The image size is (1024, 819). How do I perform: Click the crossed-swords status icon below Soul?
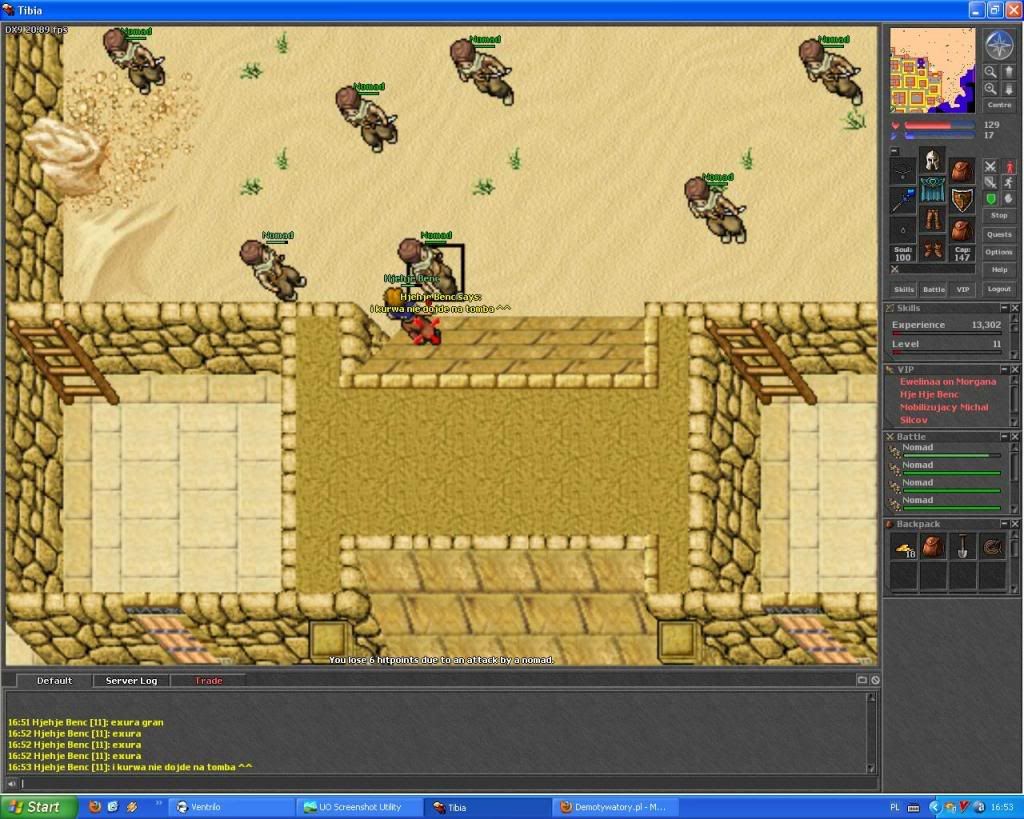pos(895,269)
